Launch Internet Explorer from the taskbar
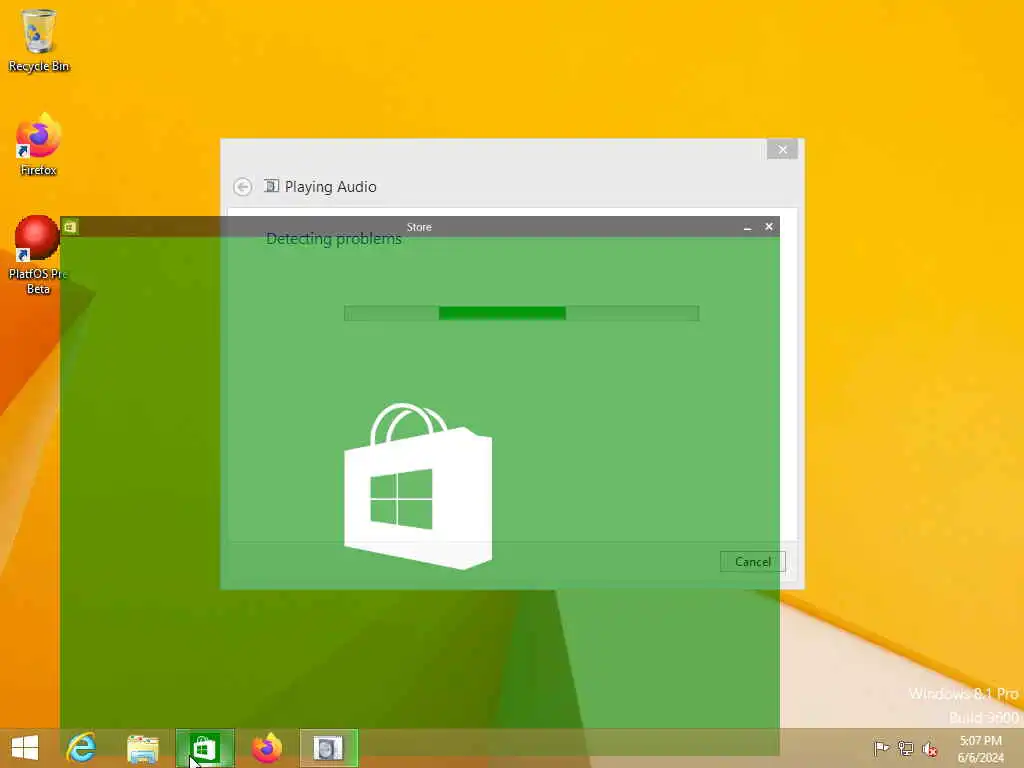1024x768 pixels. (82, 748)
